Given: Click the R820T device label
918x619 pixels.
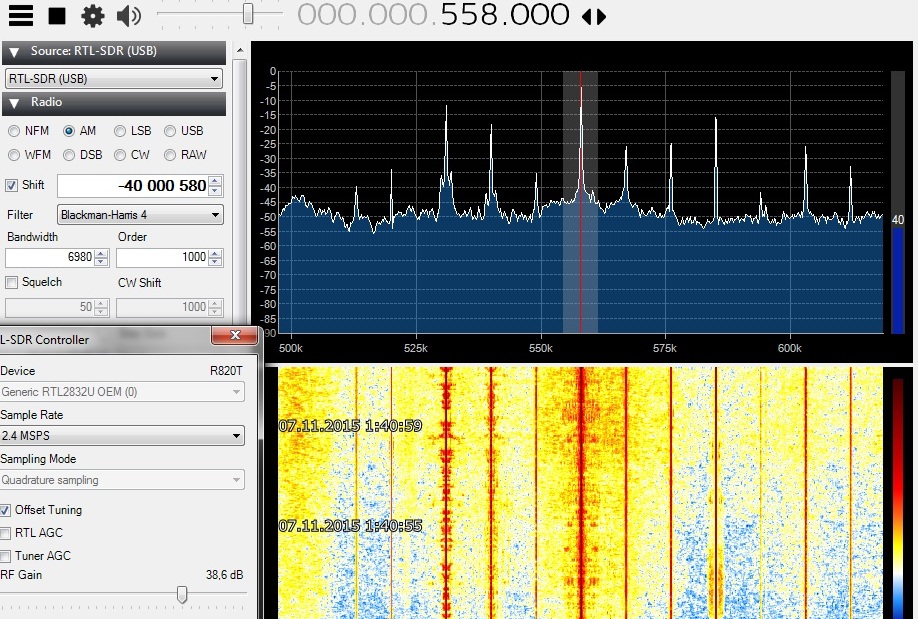Looking at the screenshot, I should [226, 371].
